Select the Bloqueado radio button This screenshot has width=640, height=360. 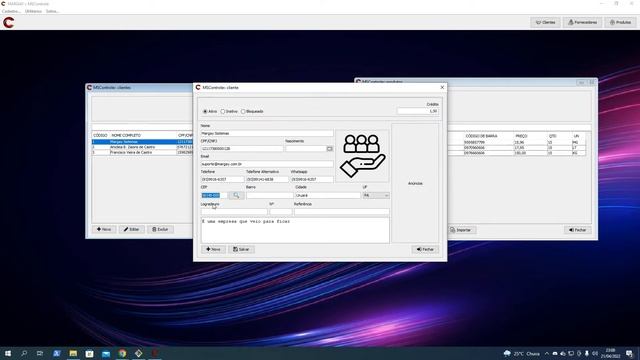tap(243, 111)
